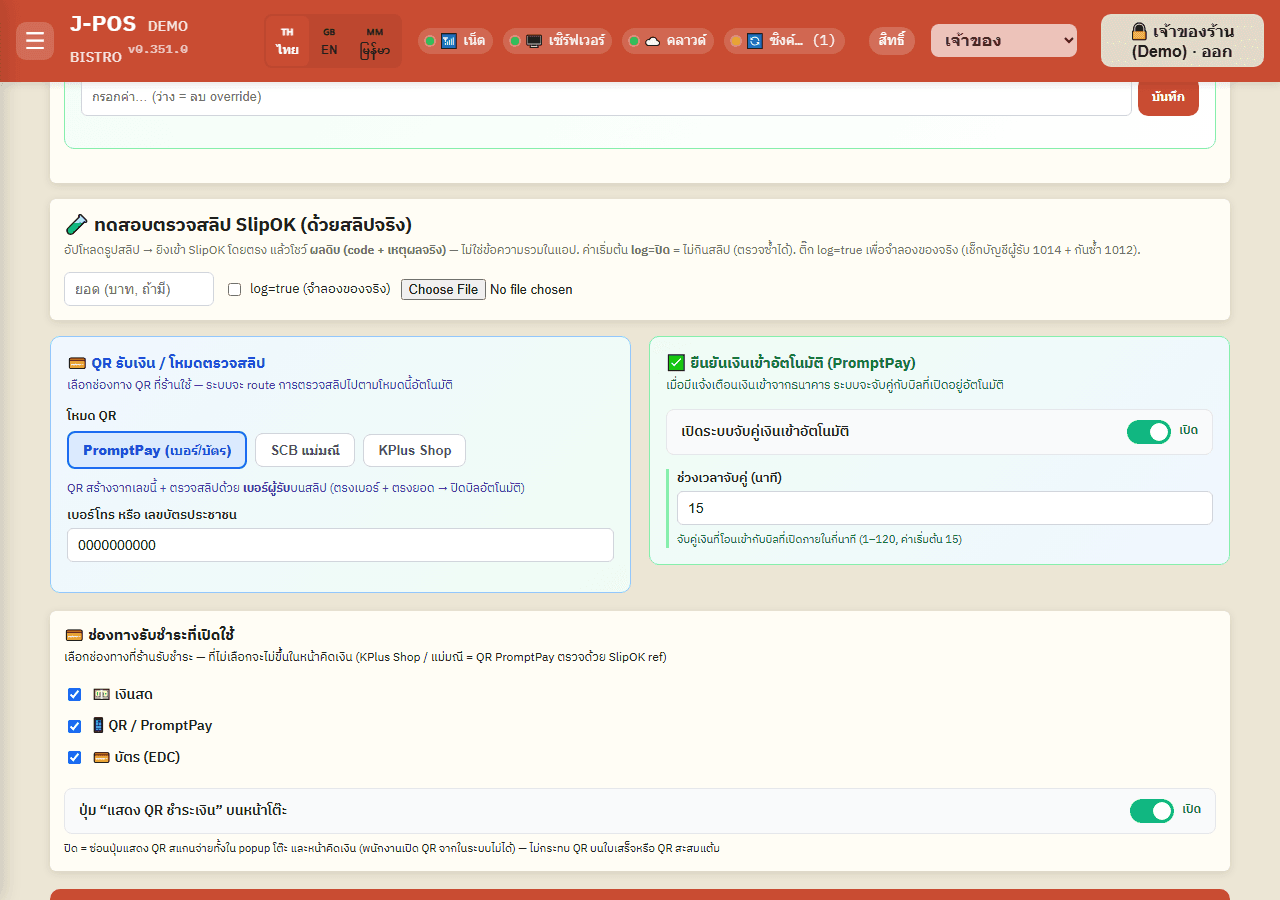This screenshot has width=1280, height=900.
Task: Tick the log=true checkbox
Action: [x=234, y=289]
